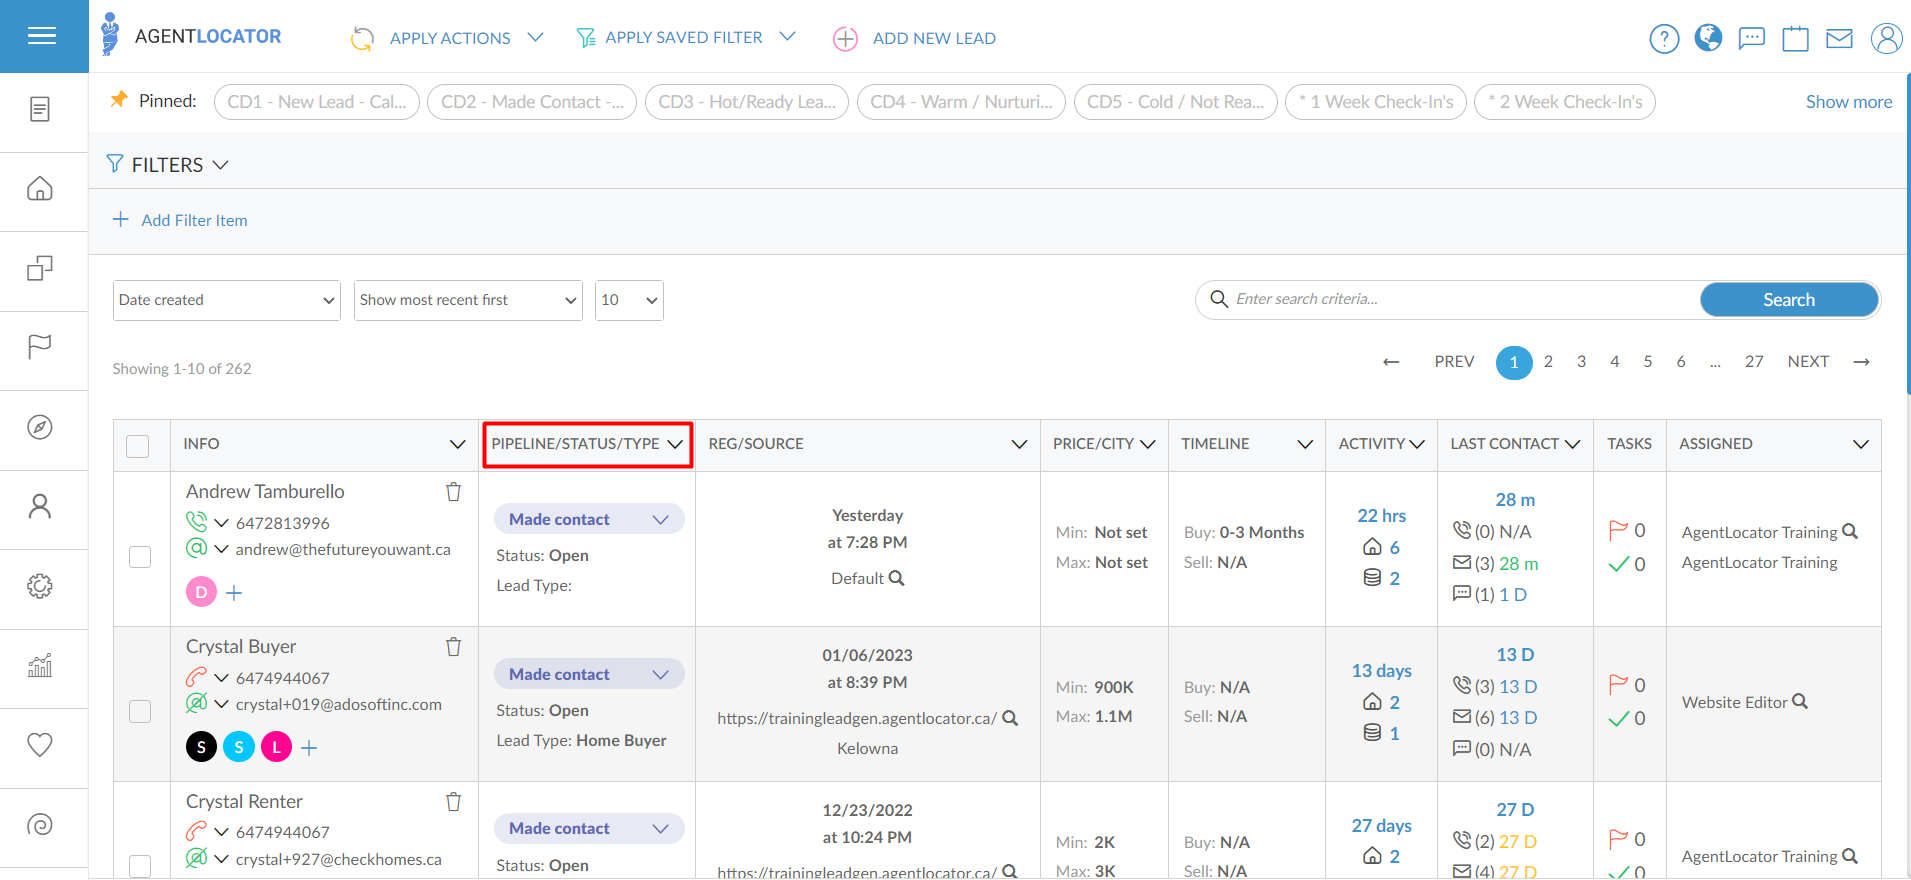Screen dimensions: 1911x880
Task: Add tag plus icon for Crystal Buyer
Action: click(309, 748)
